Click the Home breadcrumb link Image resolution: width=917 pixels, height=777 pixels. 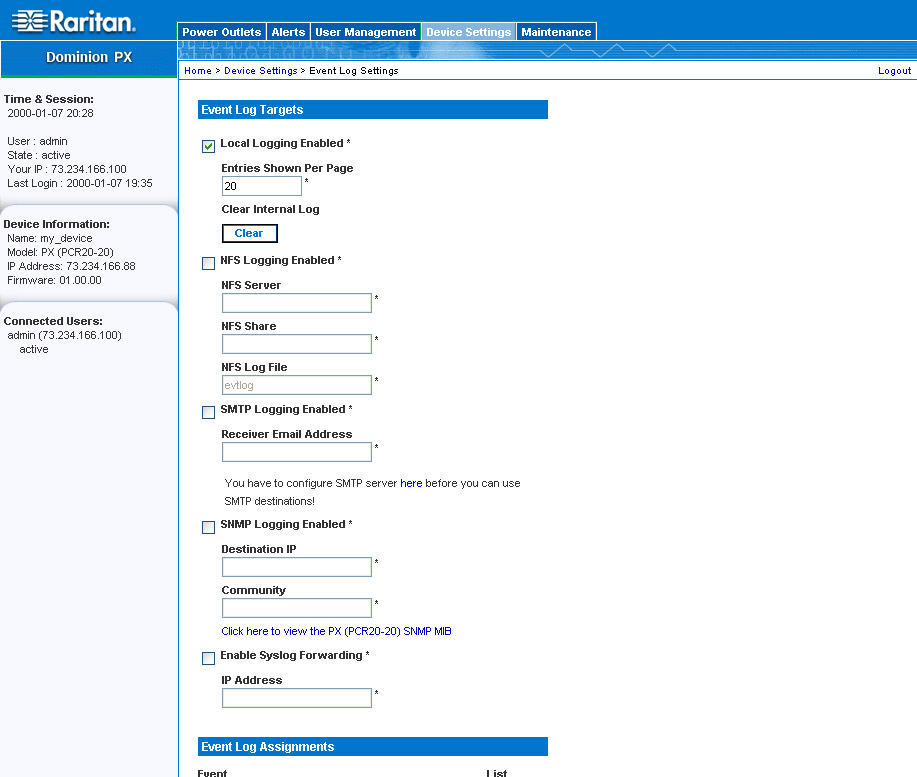(198, 71)
